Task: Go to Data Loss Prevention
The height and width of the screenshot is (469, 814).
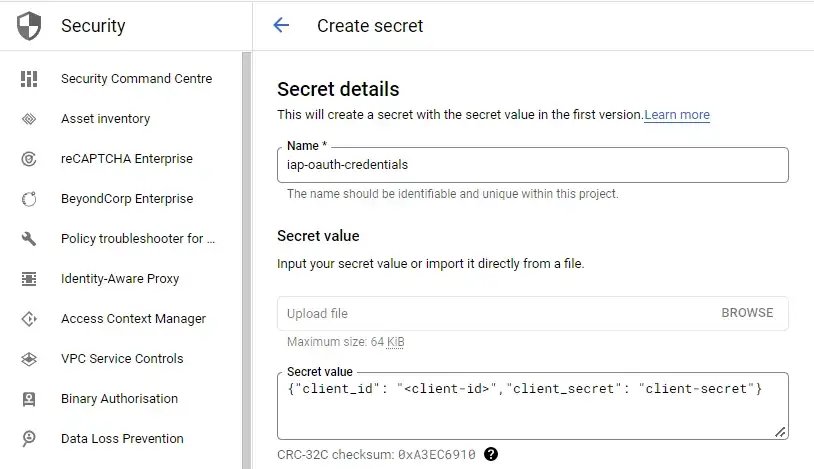Action: (122, 439)
